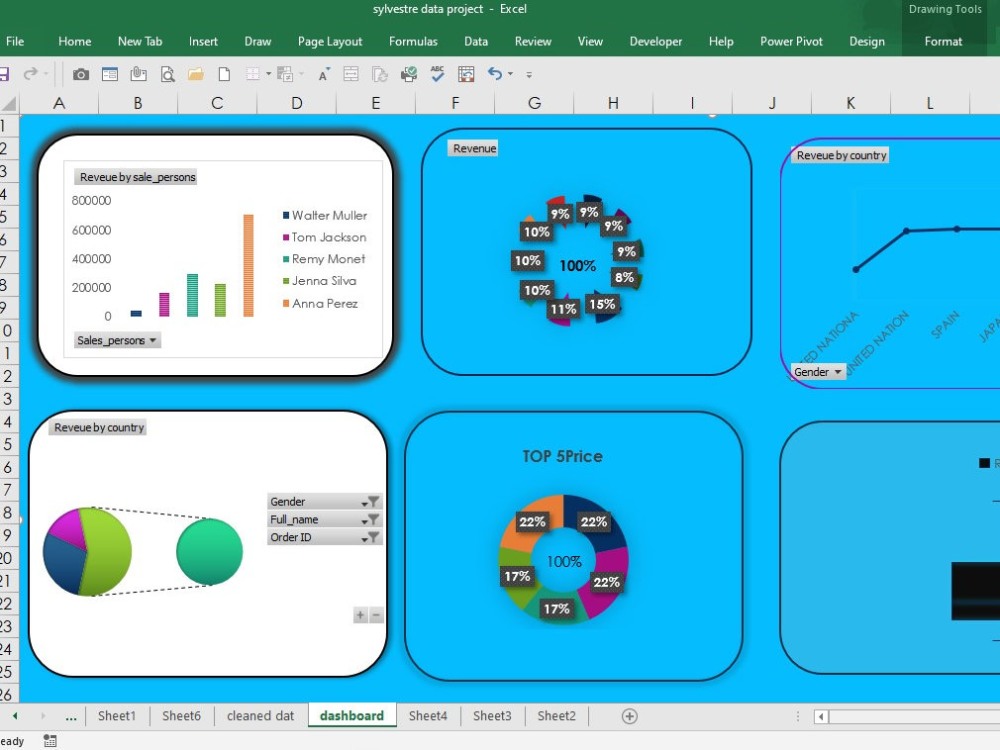
Task: Open the Form tool in Quick Access
Action: 110,75
